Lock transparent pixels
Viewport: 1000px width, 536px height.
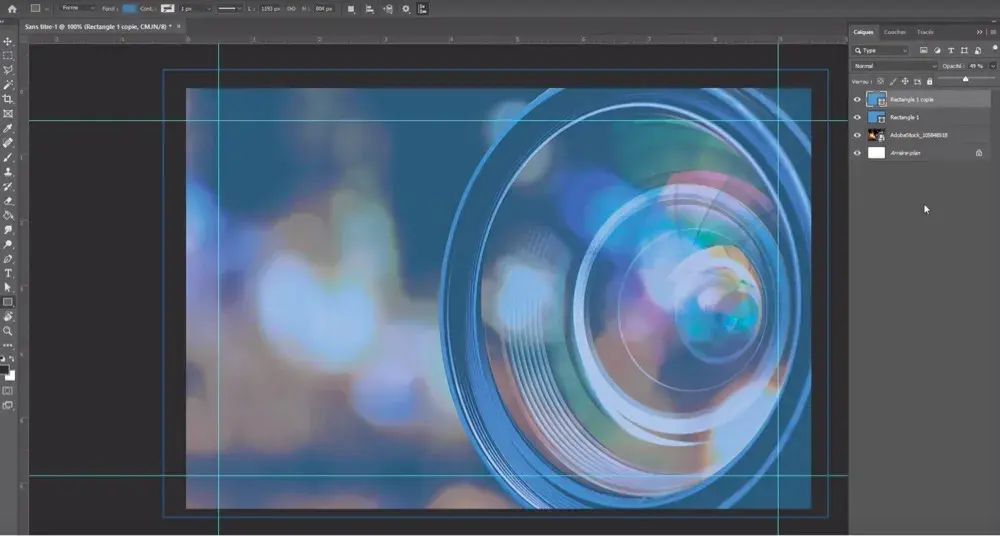[x=881, y=82]
